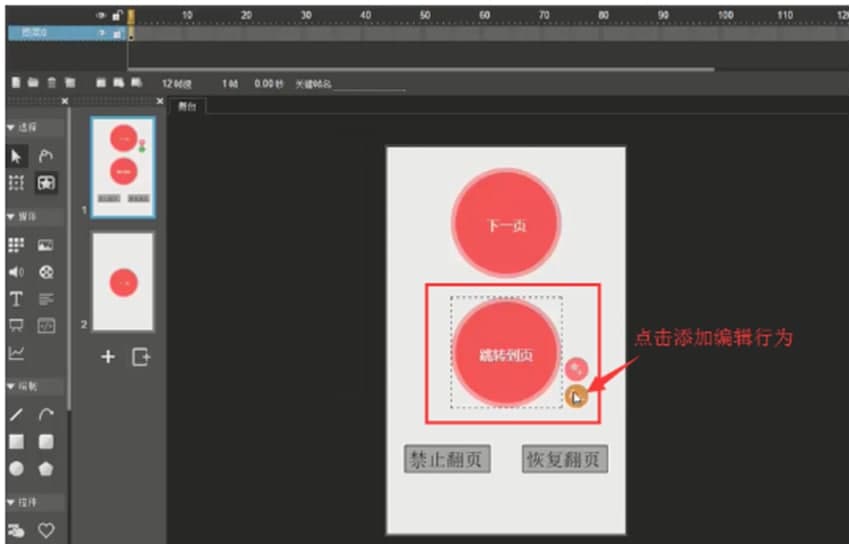Click the audio speaker media icon
The height and width of the screenshot is (546, 851).
coord(17,272)
